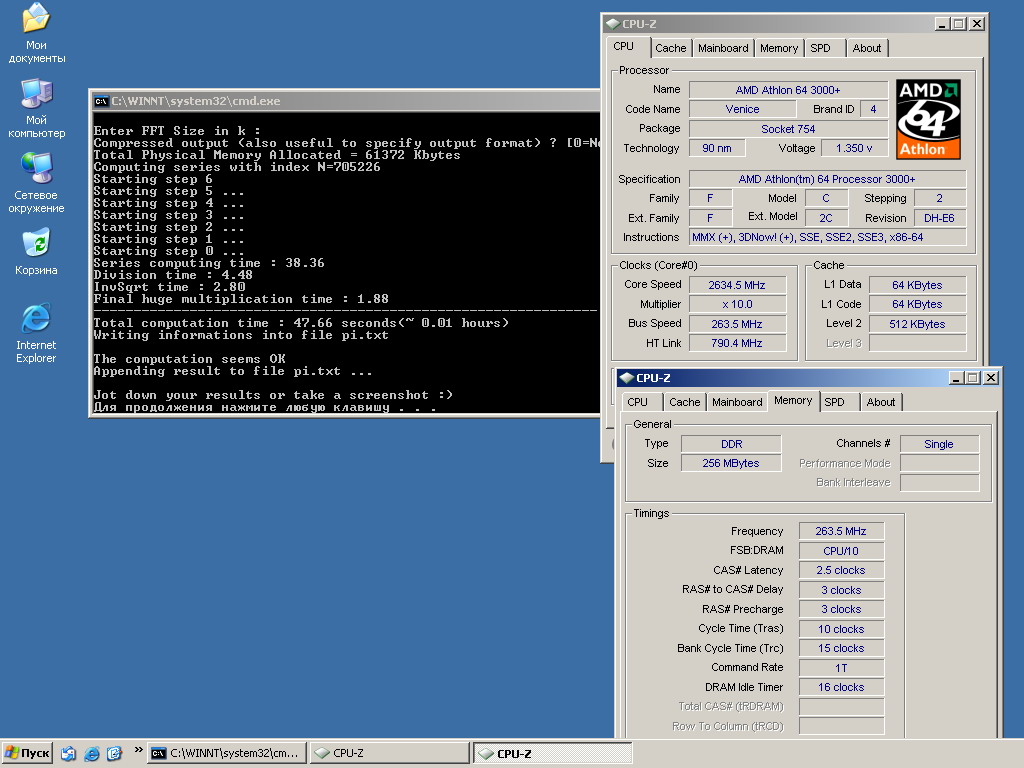
Task: Click the Channels # value 'Single'
Action: (939, 444)
